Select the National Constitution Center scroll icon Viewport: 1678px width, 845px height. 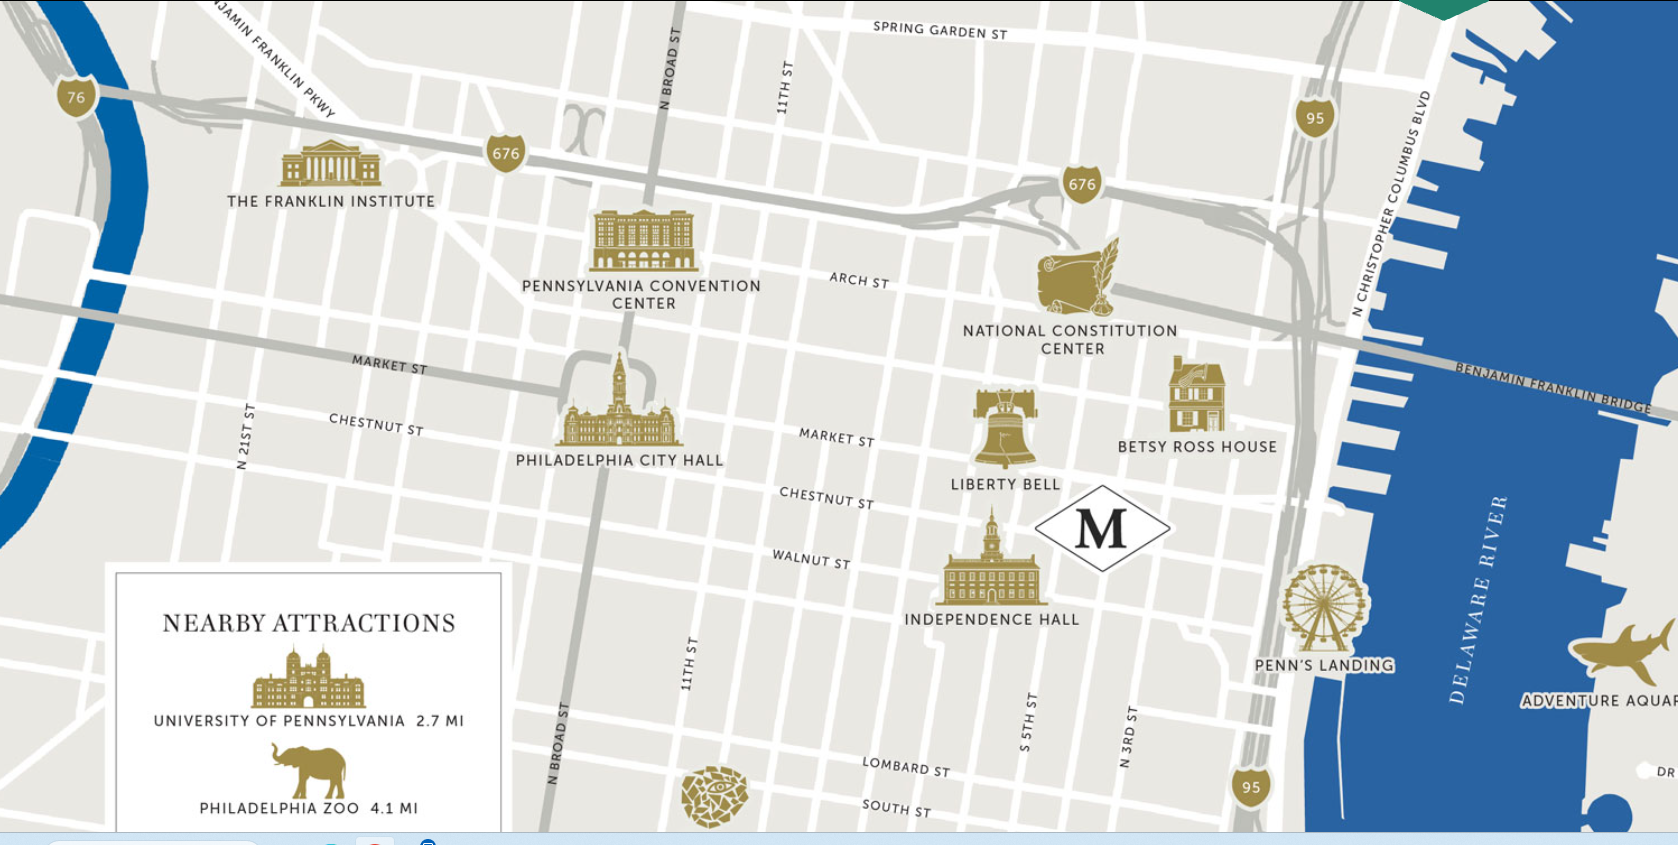1078,276
